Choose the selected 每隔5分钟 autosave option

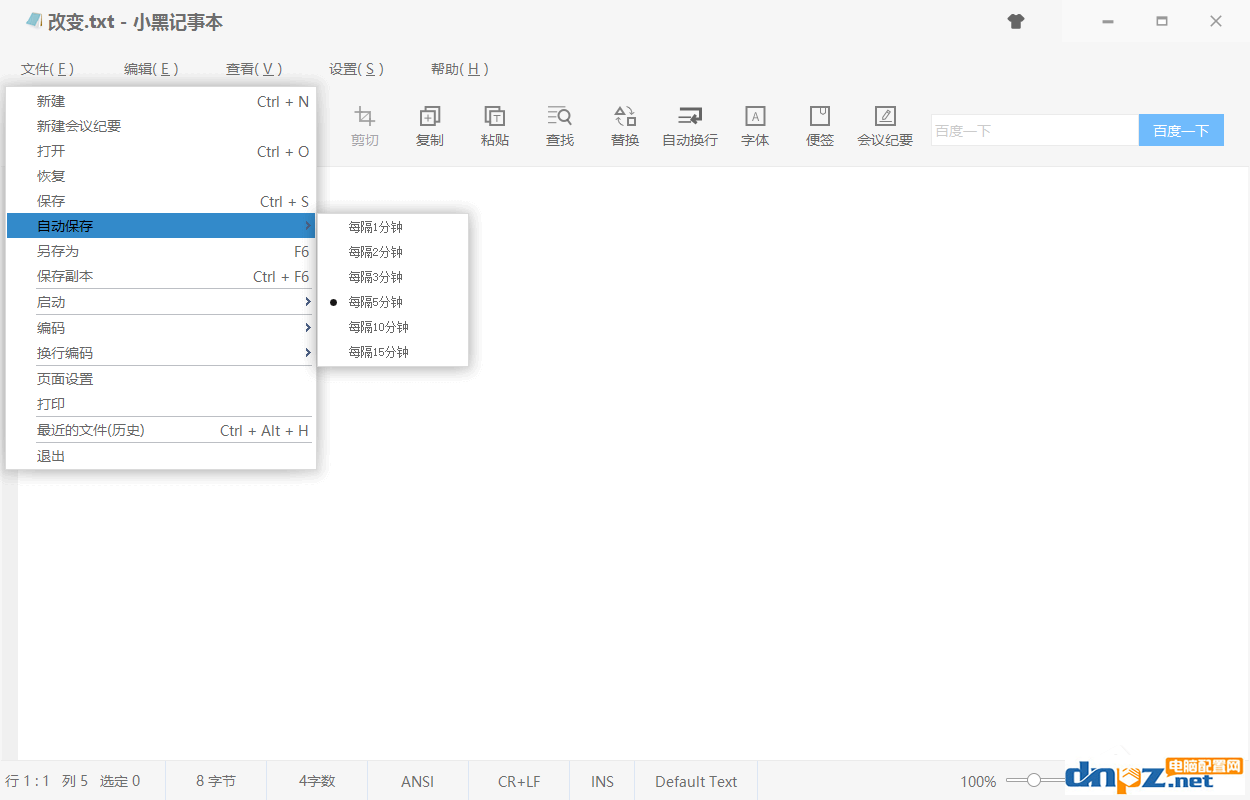click(376, 302)
